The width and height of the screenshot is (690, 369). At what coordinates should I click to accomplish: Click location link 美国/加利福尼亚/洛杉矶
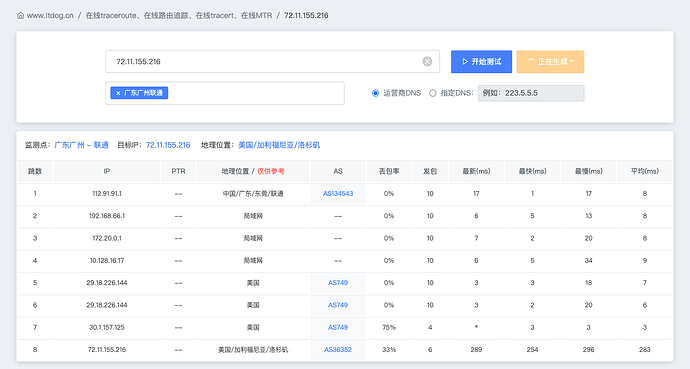[279, 145]
